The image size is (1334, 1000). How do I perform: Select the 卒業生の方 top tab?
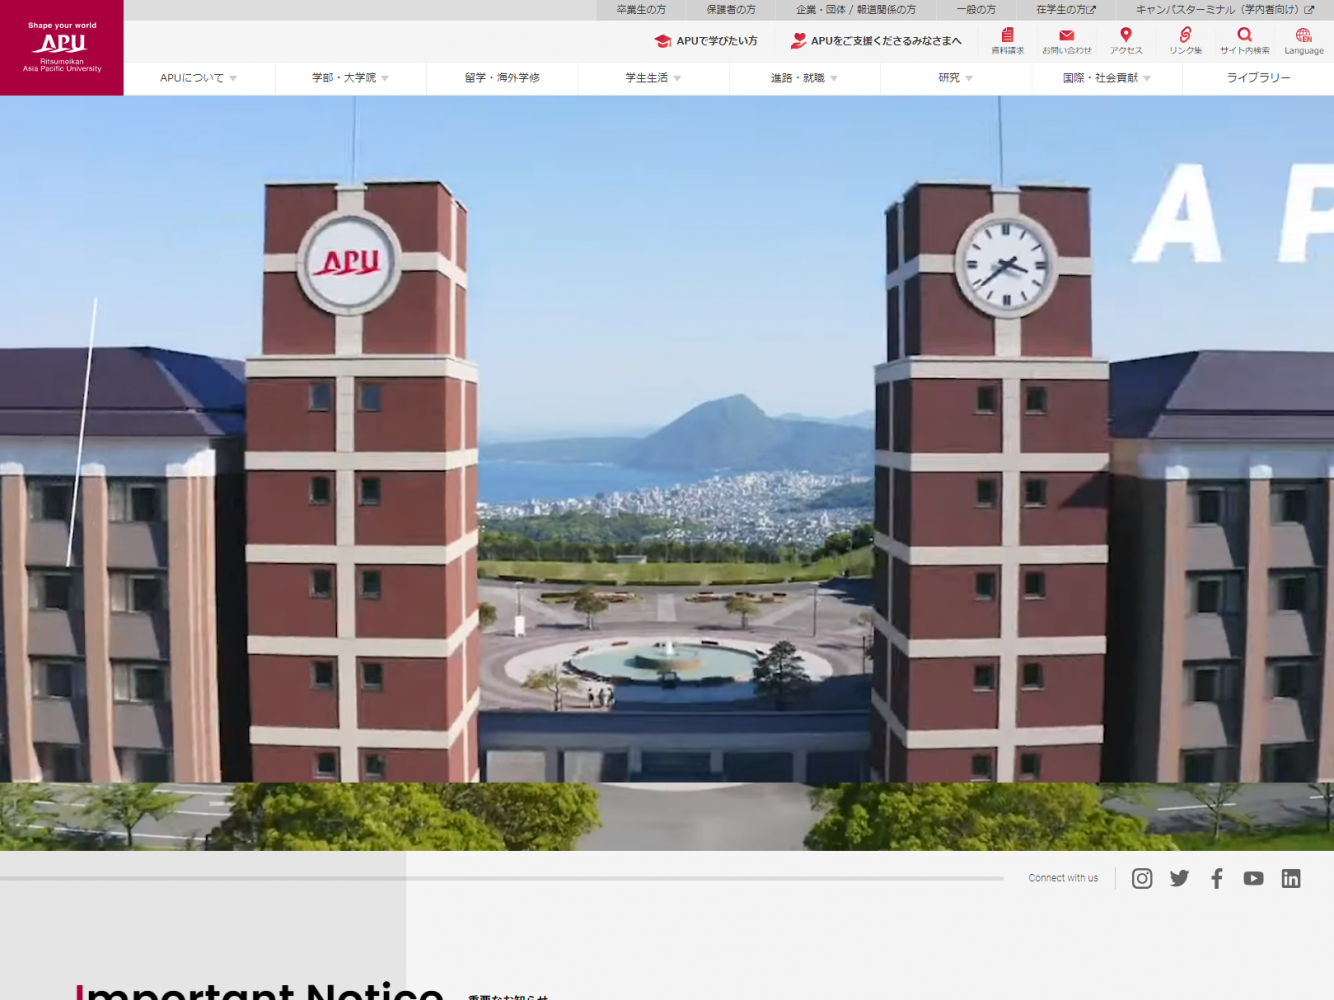click(641, 10)
